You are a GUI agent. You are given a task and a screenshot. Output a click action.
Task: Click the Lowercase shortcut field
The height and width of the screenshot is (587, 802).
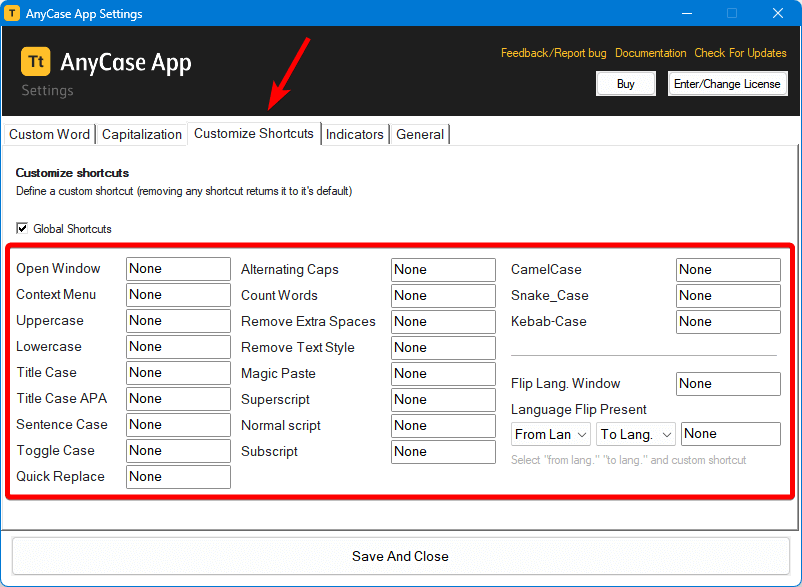(x=178, y=347)
